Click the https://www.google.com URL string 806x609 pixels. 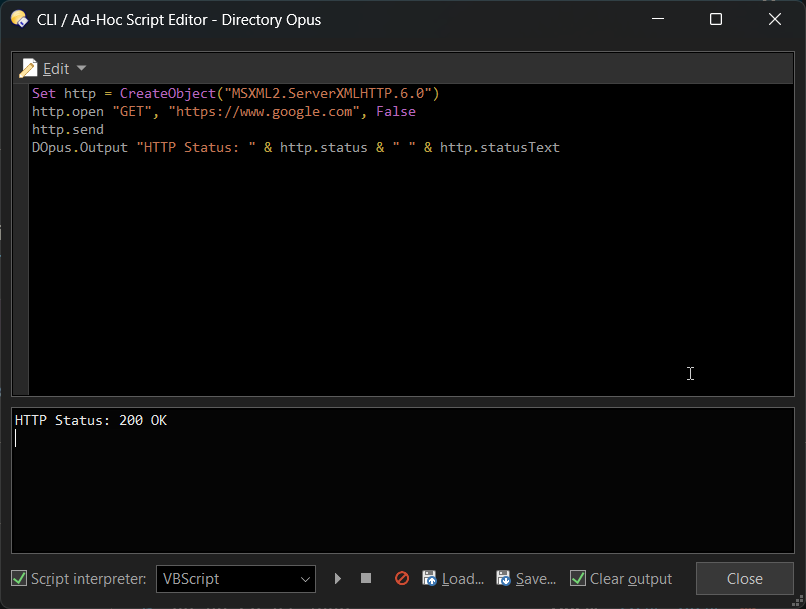pos(264,112)
